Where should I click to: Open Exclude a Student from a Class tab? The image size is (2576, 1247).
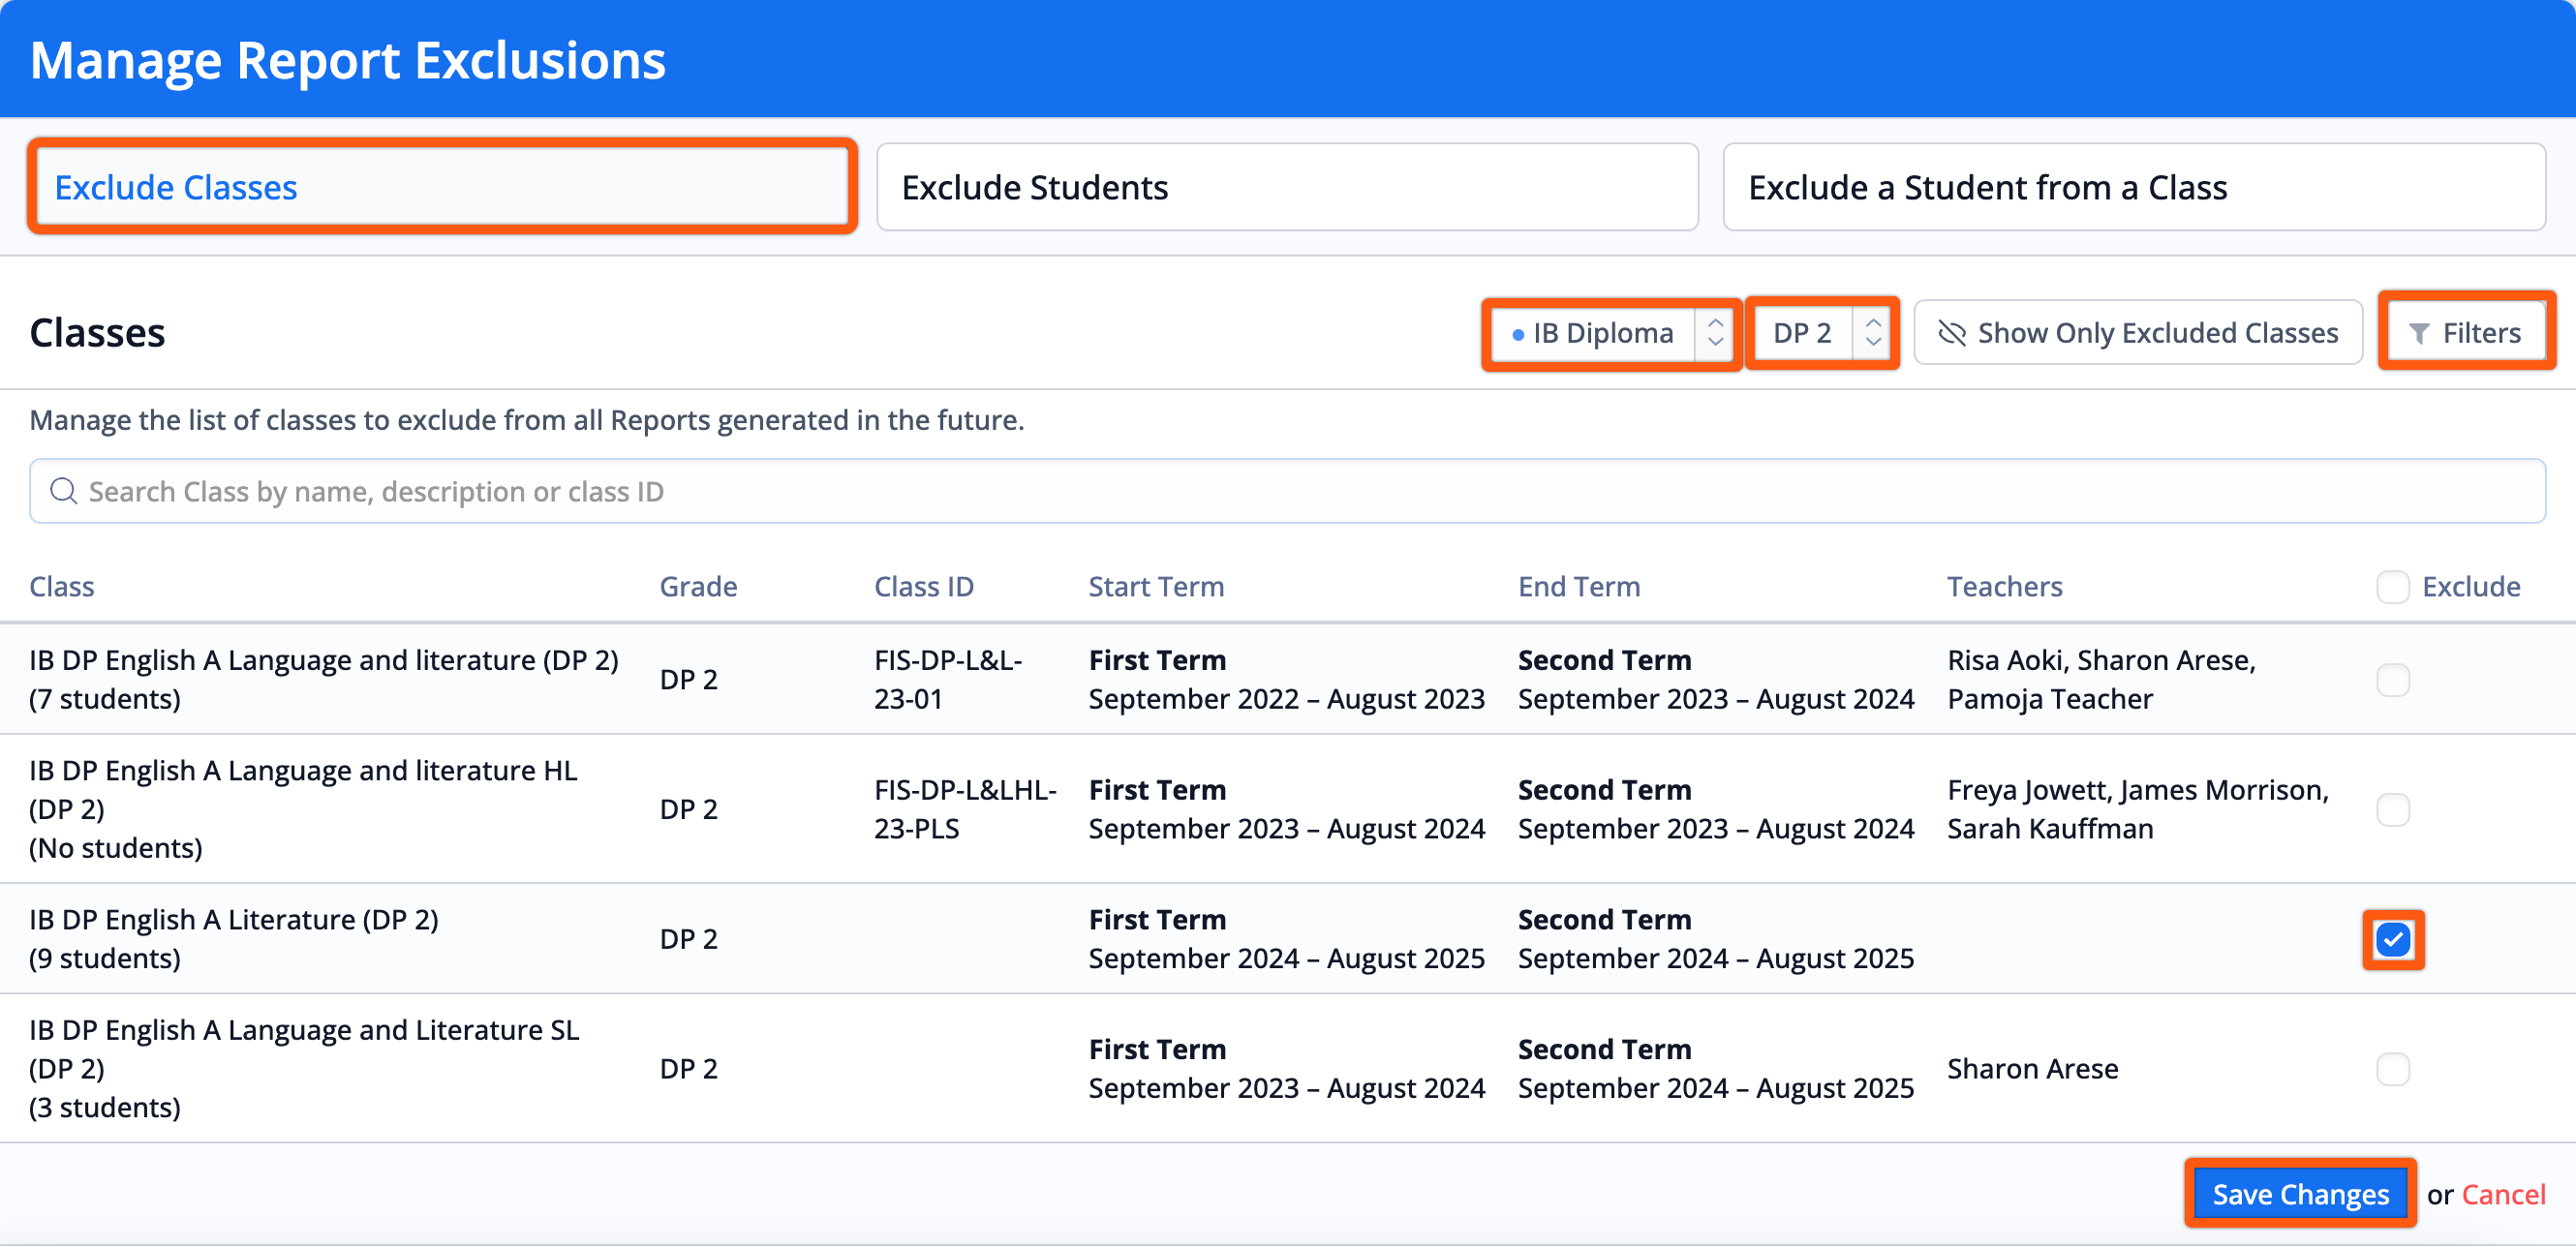click(2134, 187)
